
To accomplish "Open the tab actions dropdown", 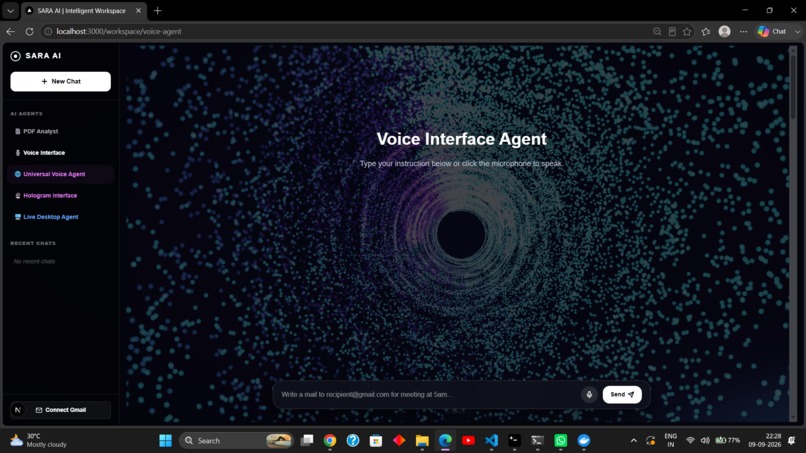I will tap(10, 10).
